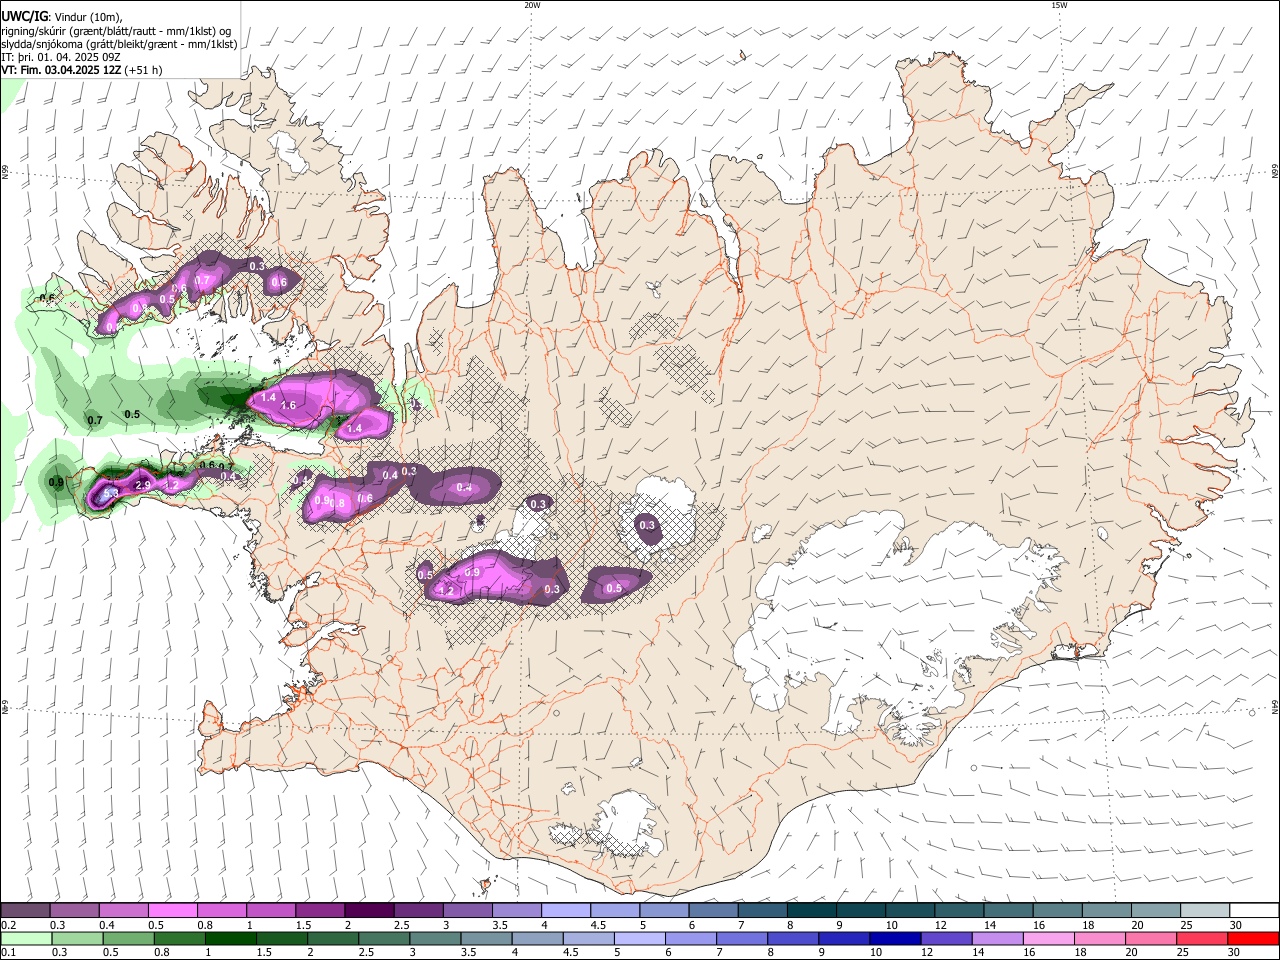The height and width of the screenshot is (960, 1280).
Task: Select the 1.6 value in the pink blob
Action: [x=289, y=405]
